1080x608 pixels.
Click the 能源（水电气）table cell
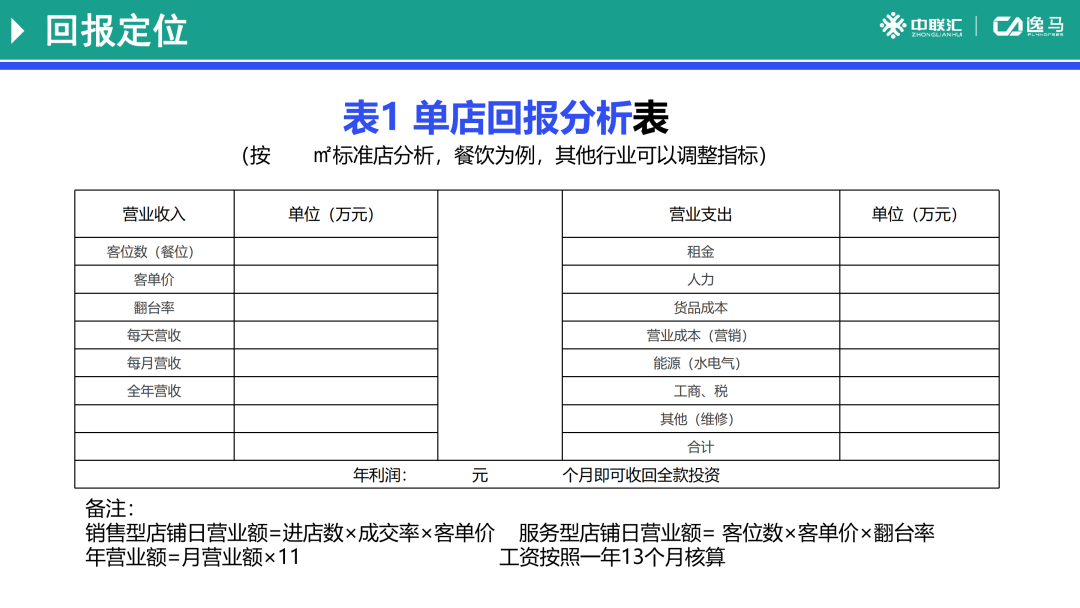click(x=702, y=363)
